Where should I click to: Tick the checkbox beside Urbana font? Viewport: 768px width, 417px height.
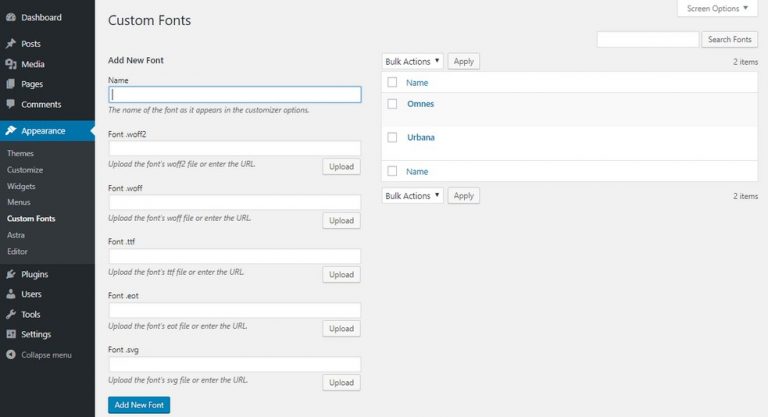393,138
